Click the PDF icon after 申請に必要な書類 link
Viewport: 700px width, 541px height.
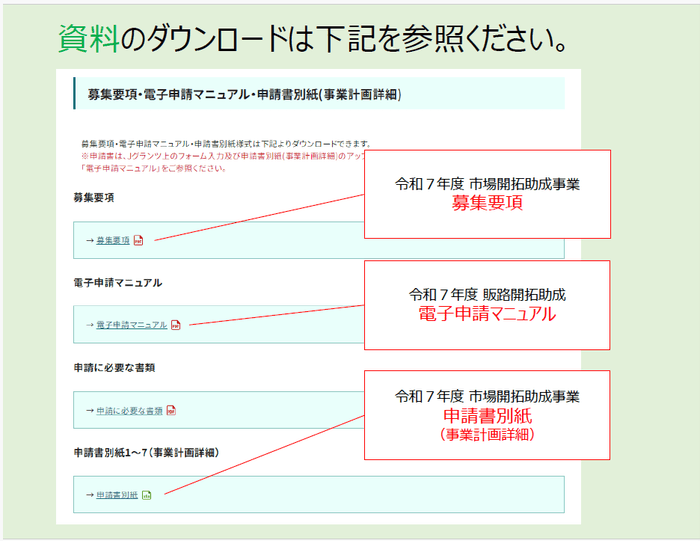(x=171, y=410)
